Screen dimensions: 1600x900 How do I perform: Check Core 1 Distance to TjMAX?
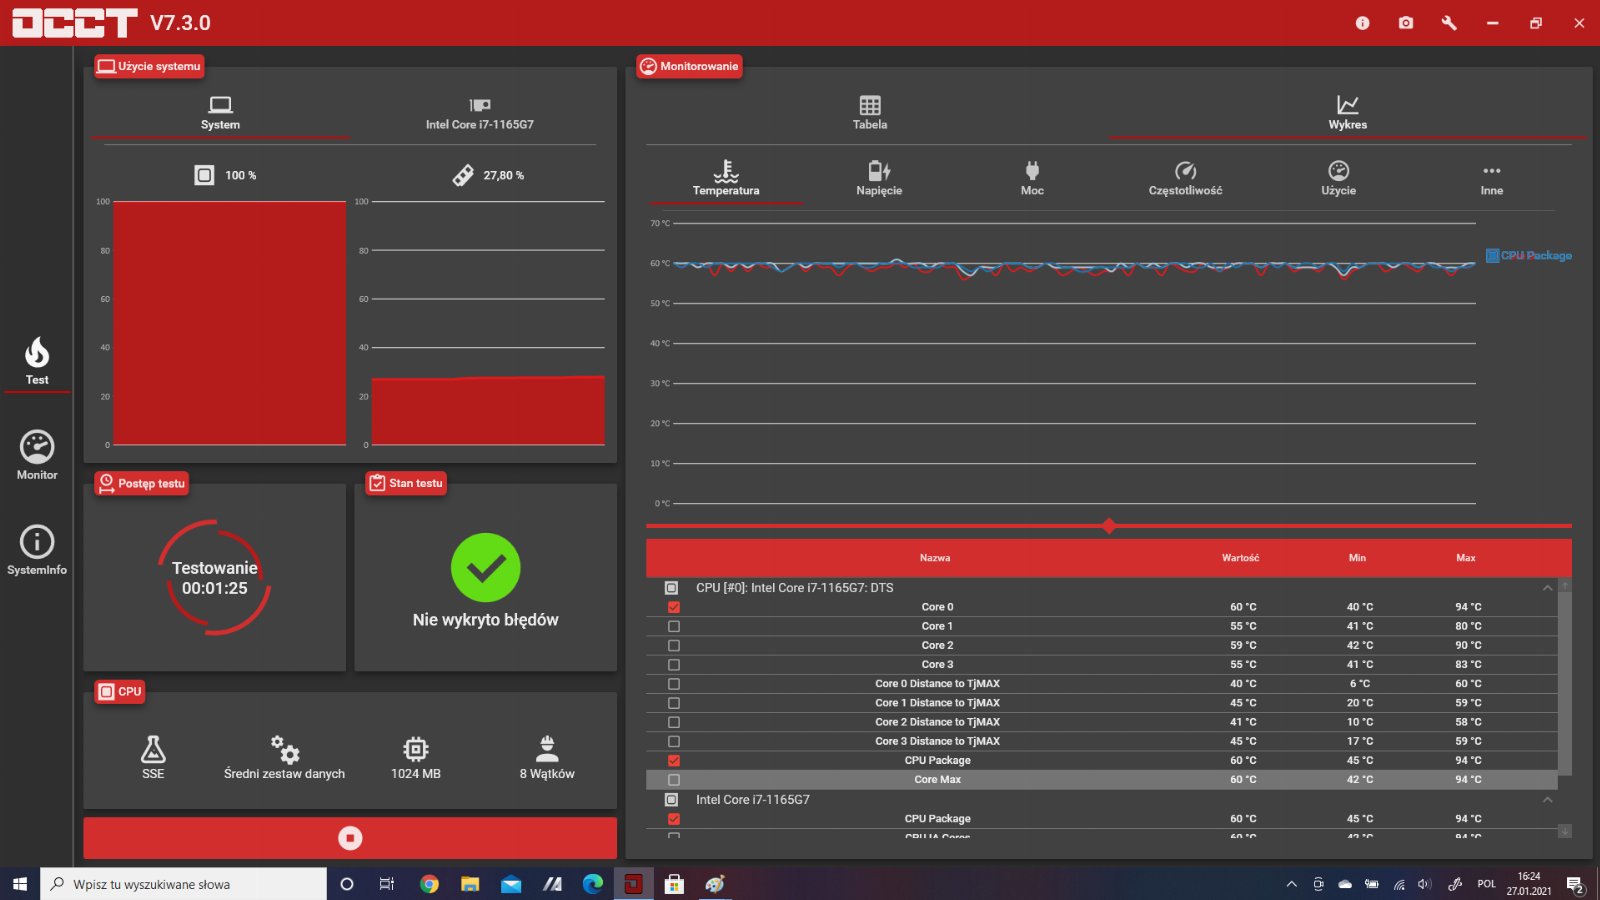pos(674,703)
